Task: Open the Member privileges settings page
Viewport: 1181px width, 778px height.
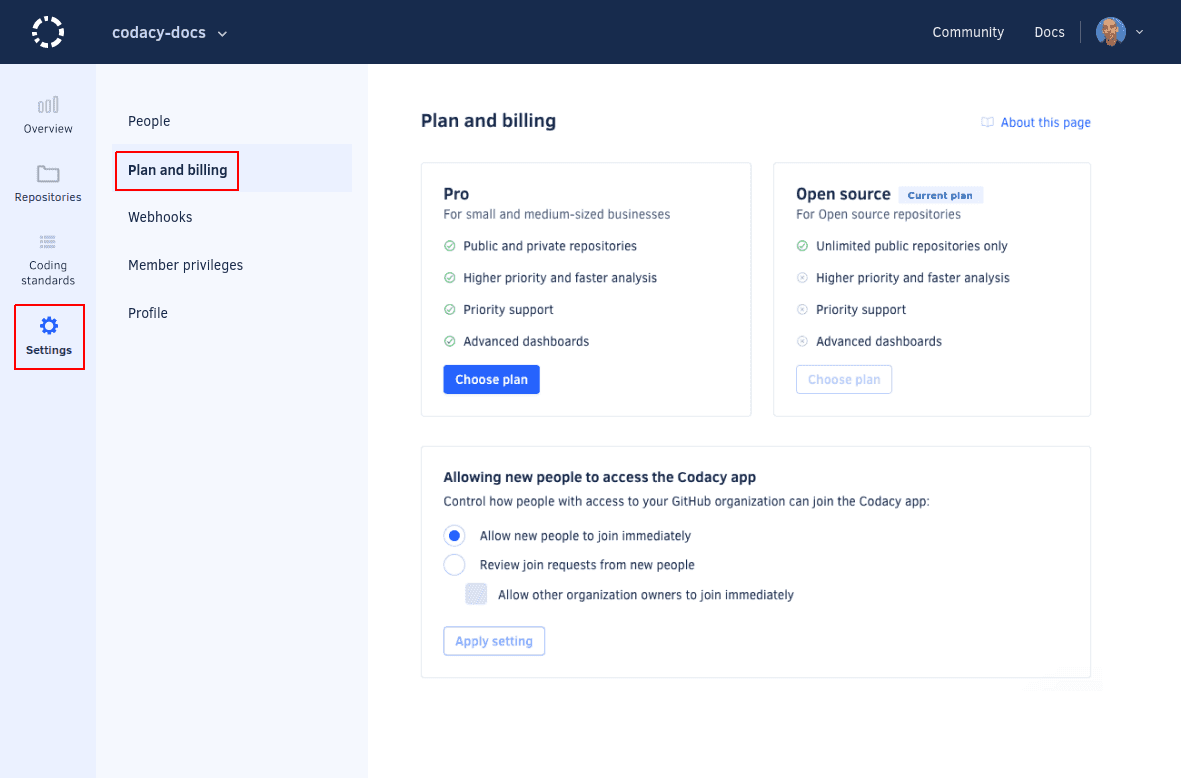Action: coord(185,265)
